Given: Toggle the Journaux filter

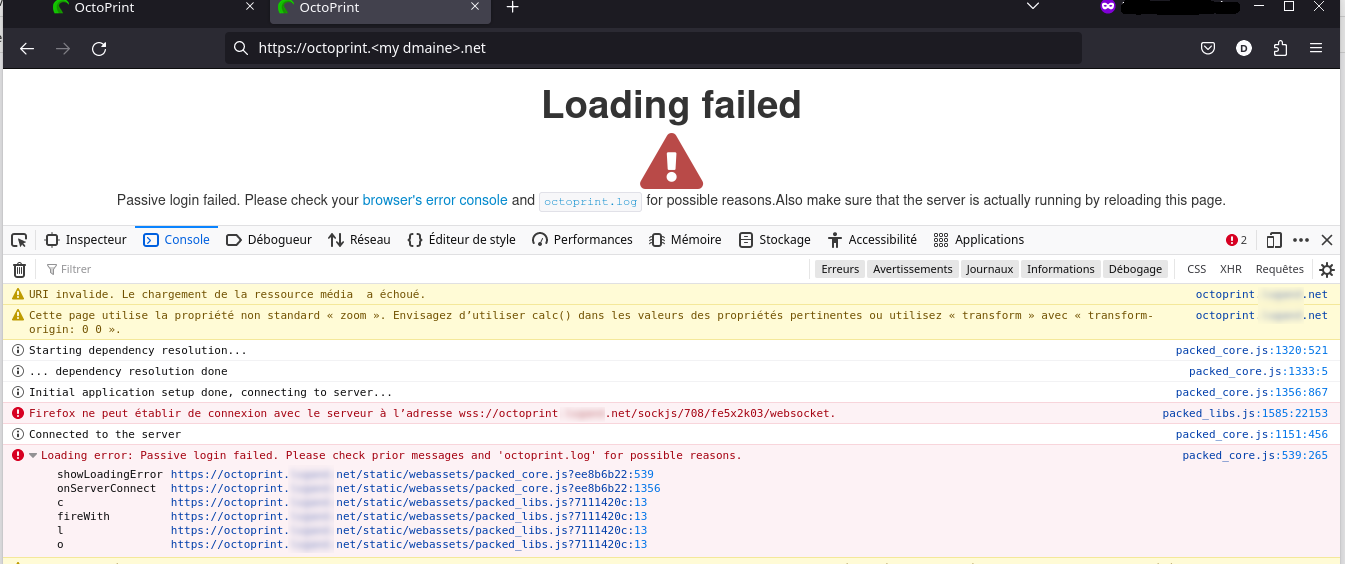Looking at the screenshot, I should (990, 269).
